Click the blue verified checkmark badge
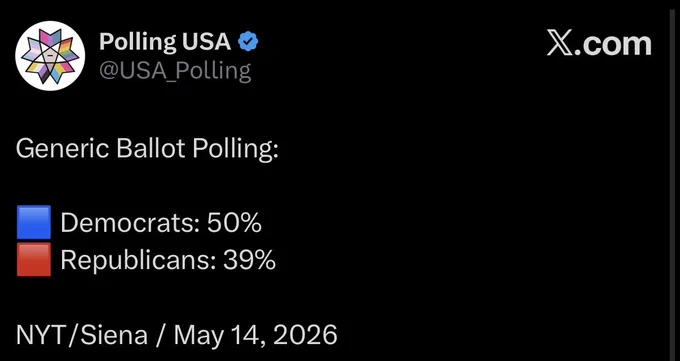Viewport: 680px width, 361px height. tap(248, 42)
